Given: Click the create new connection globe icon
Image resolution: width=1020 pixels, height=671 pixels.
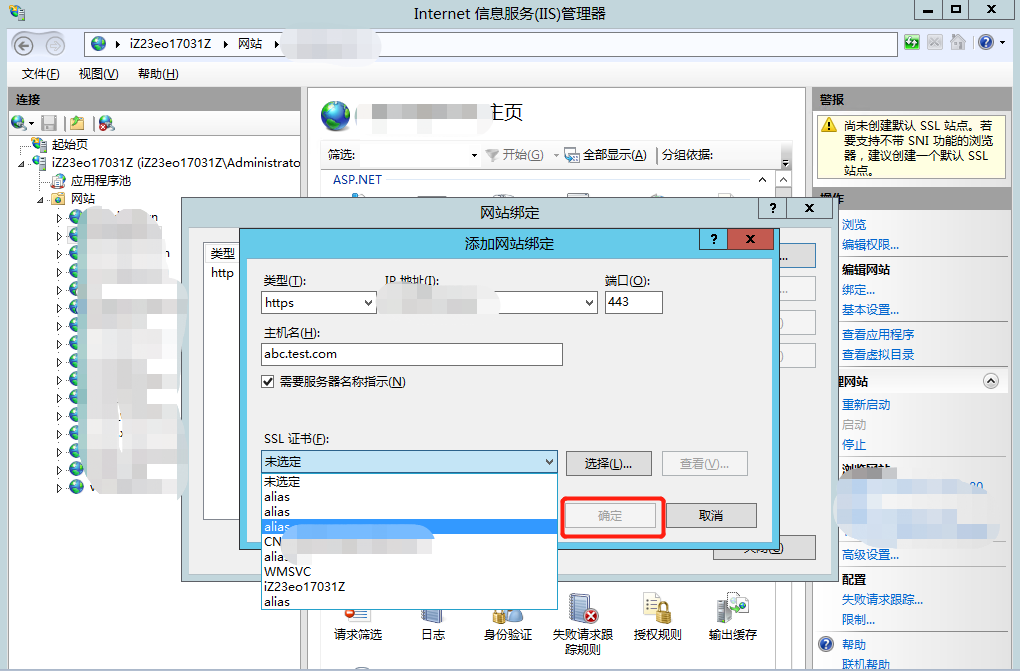Looking at the screenshot, I should pyautogui.click(x=19, y=122).
